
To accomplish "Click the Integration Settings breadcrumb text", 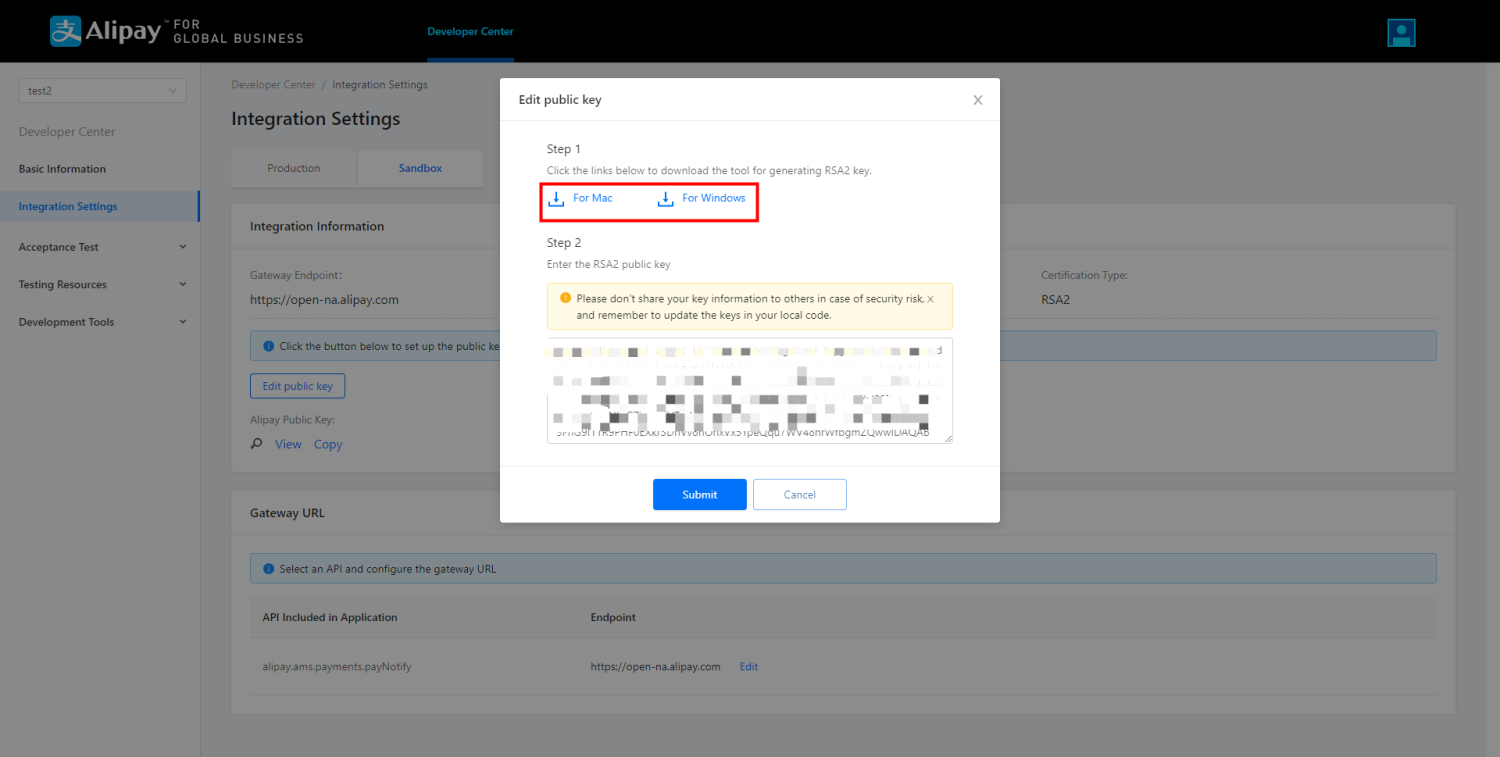I will [x=380, y=85].
